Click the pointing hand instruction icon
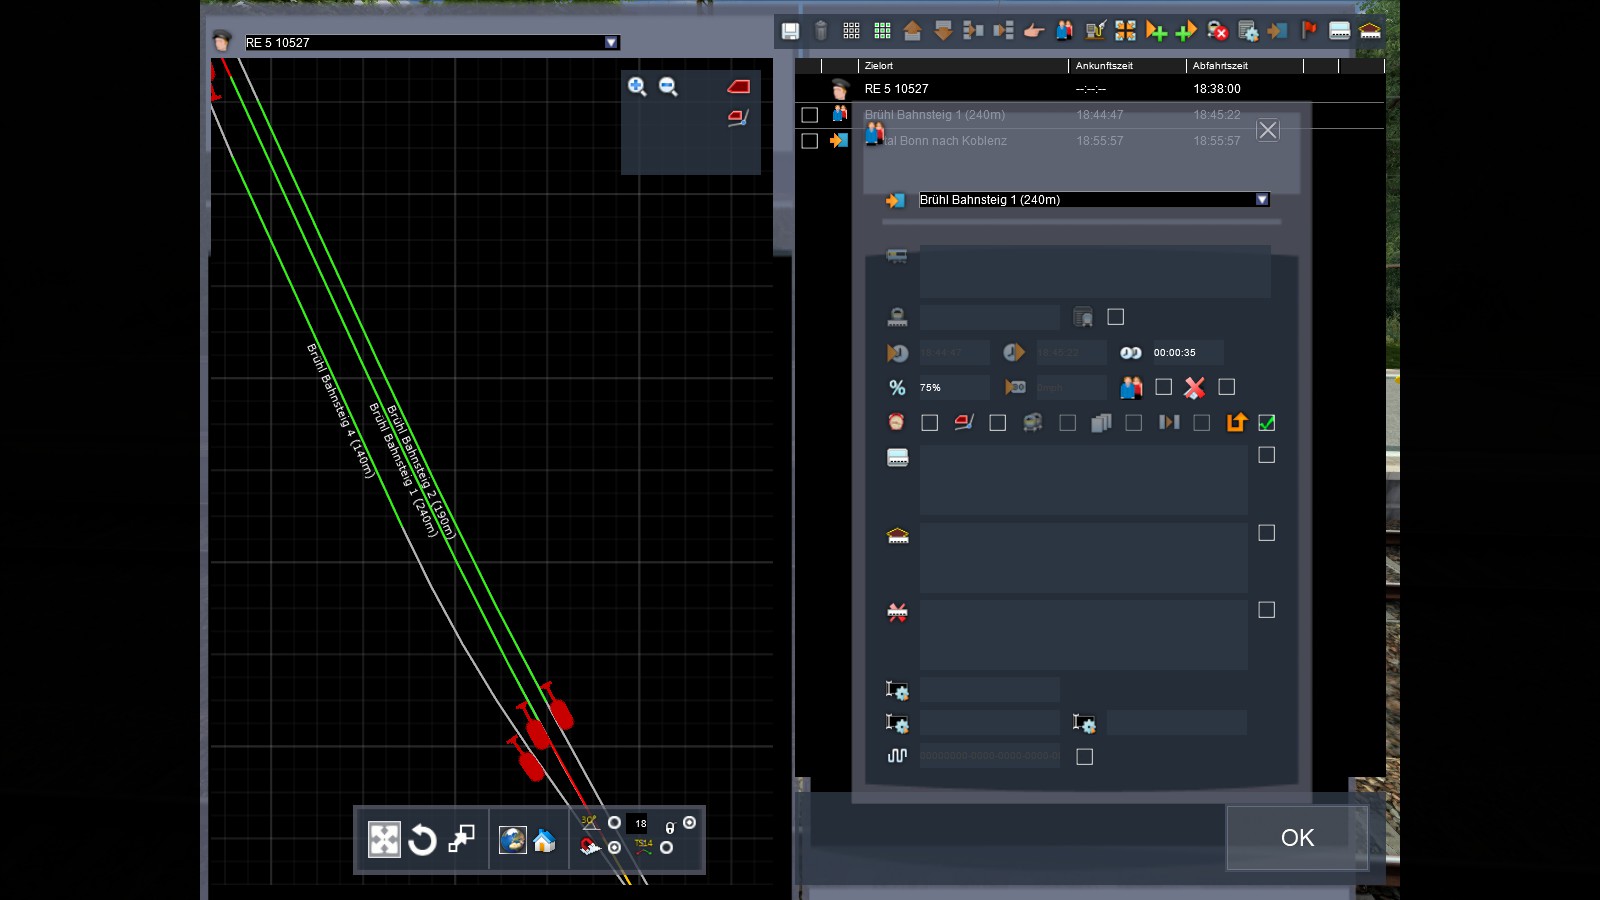The width and height of the screenshot is (1600, 900). pos(1034,31)
